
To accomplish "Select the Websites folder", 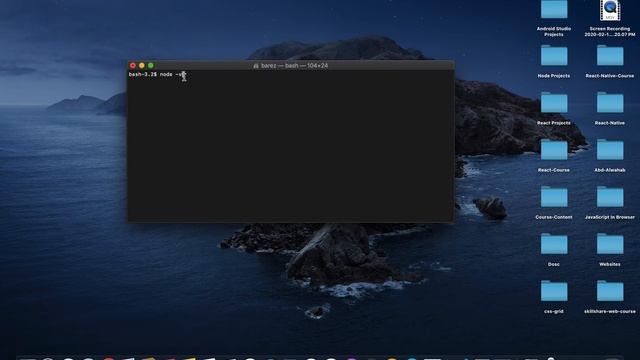I will coord(610,244).
